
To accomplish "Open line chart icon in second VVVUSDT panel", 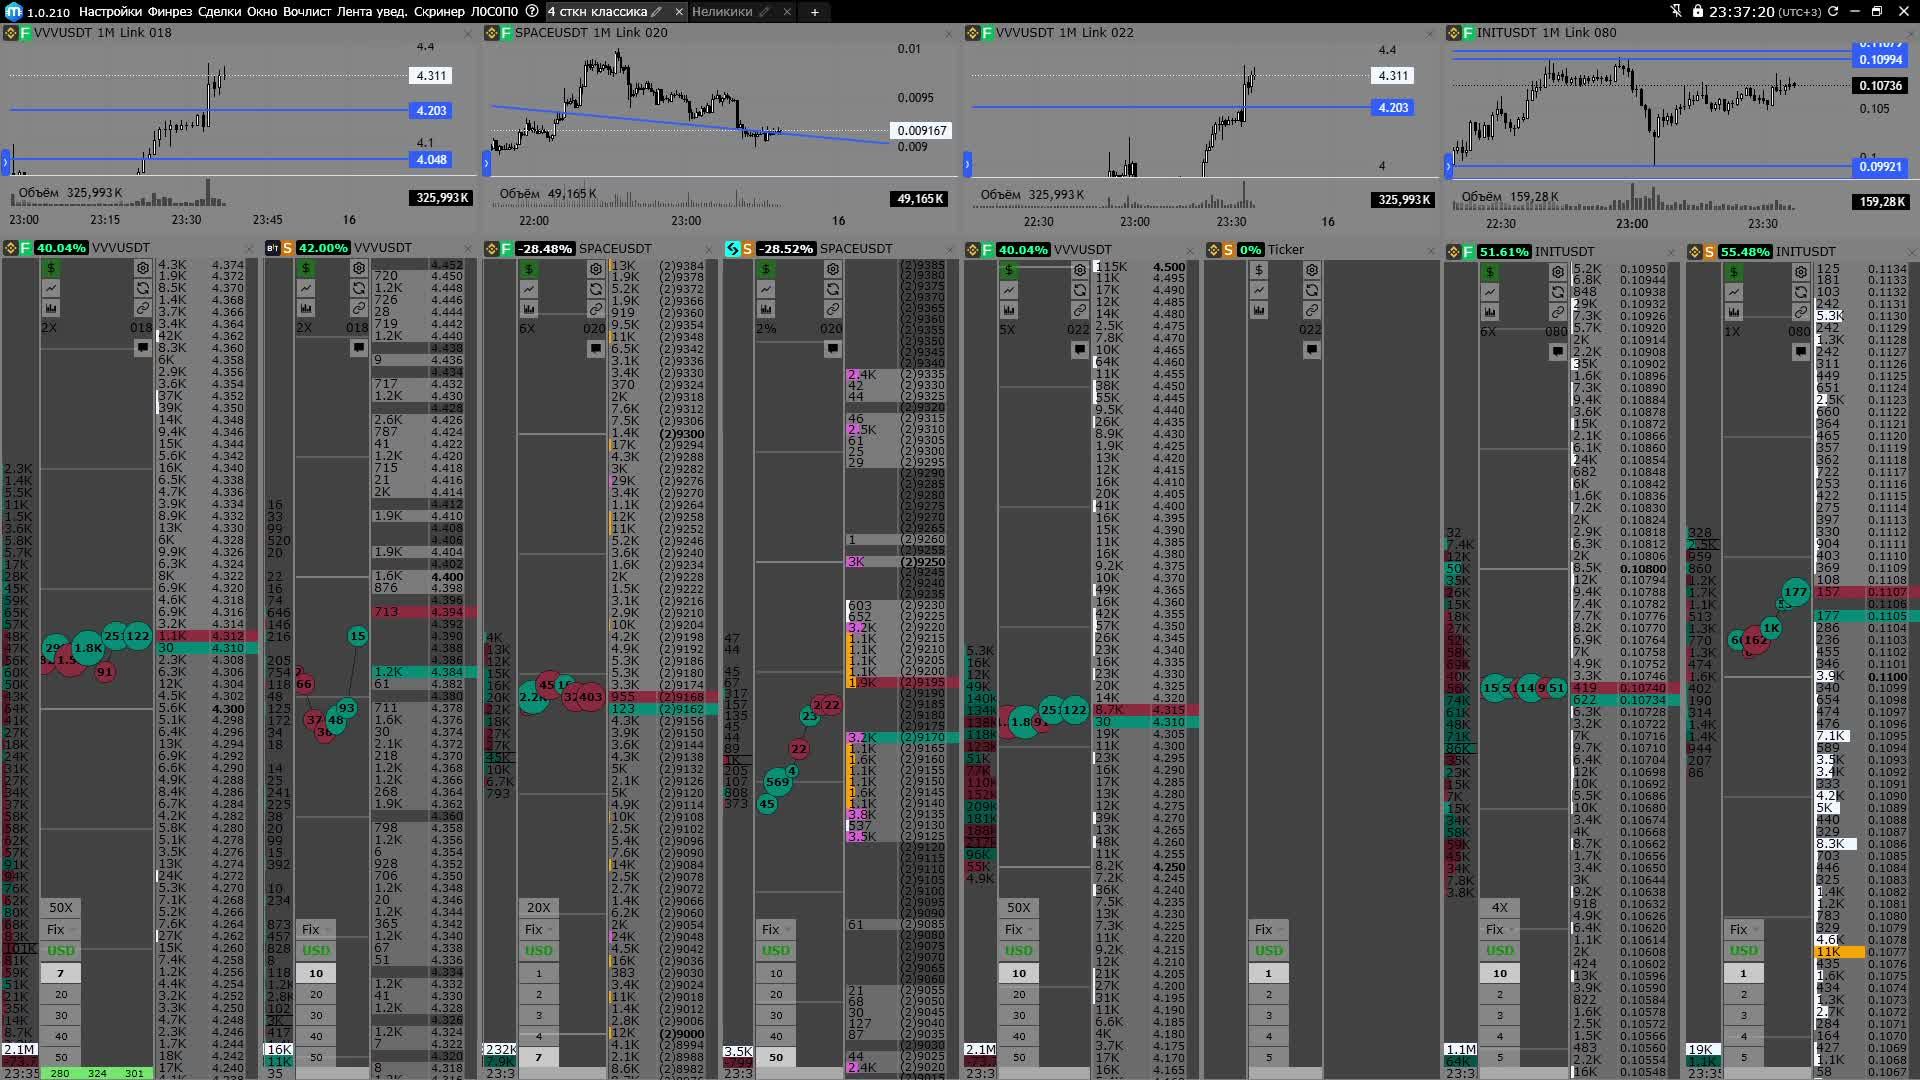I will click(x=306, y=288).
